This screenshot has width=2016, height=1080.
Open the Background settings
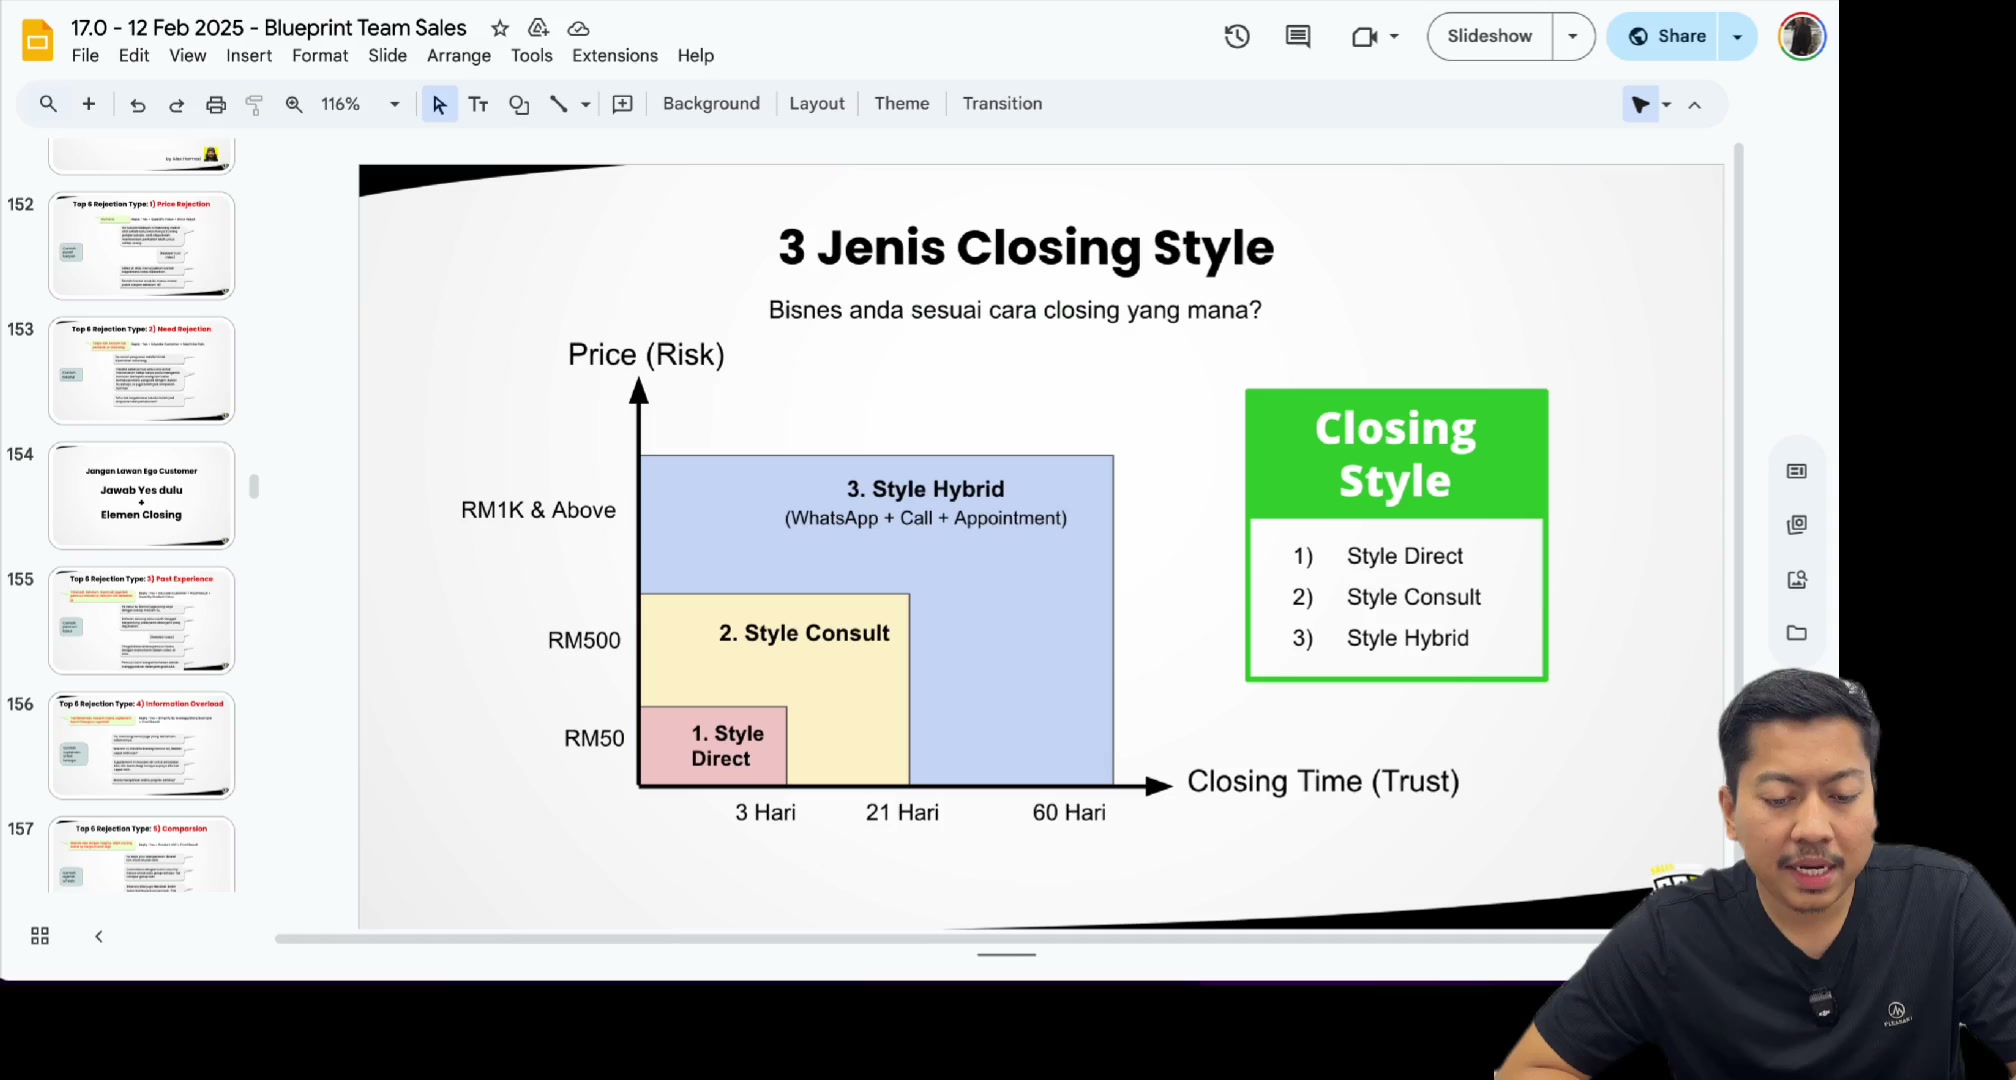click(x=711, y=104)
